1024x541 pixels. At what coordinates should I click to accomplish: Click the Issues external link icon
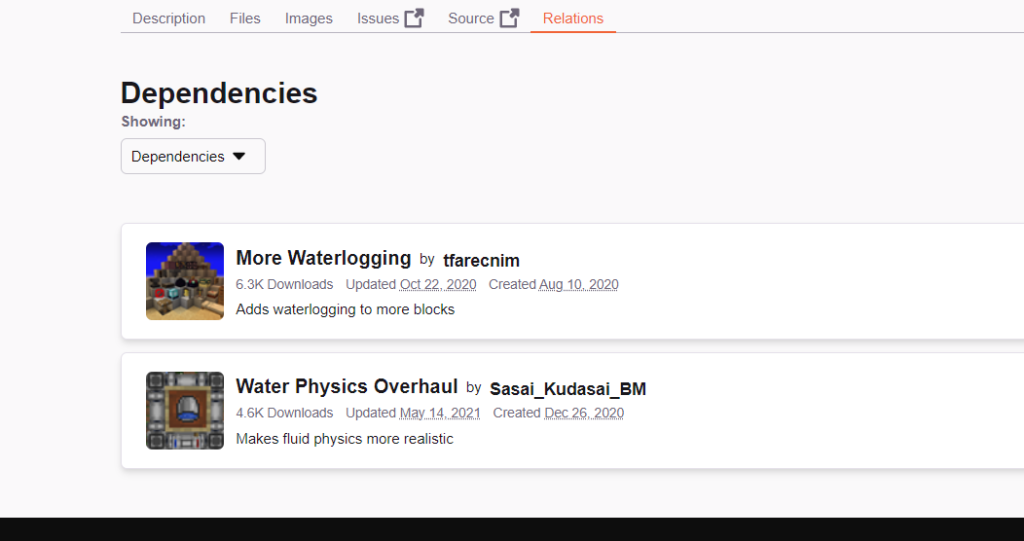(x=414, y=18)
